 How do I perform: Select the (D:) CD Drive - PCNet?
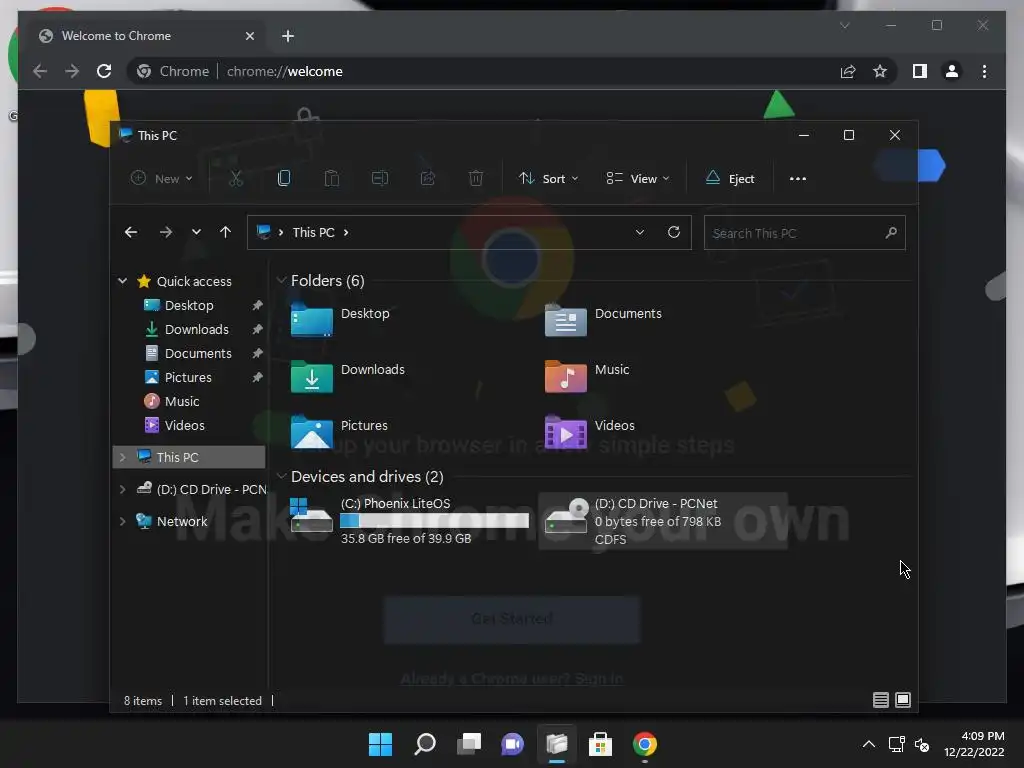click(x=663, y=521)
